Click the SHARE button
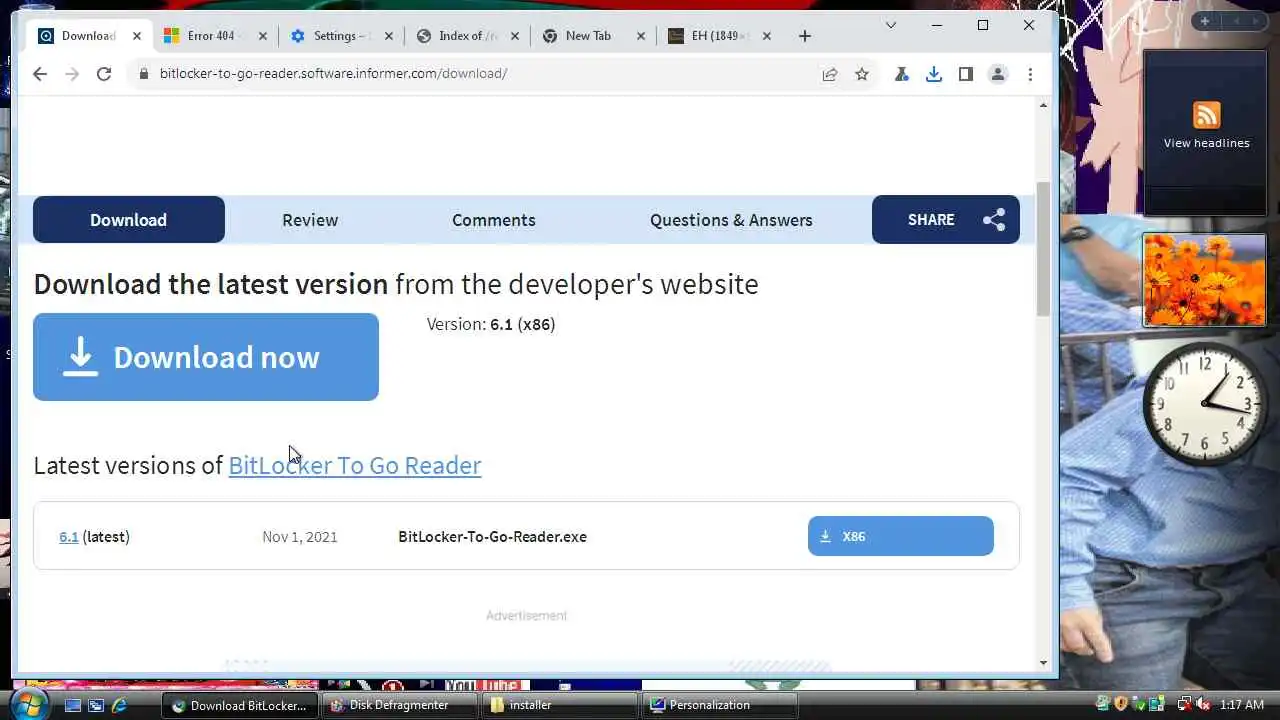The height and width of the screenshot is (720, 1280). point(946,220)
